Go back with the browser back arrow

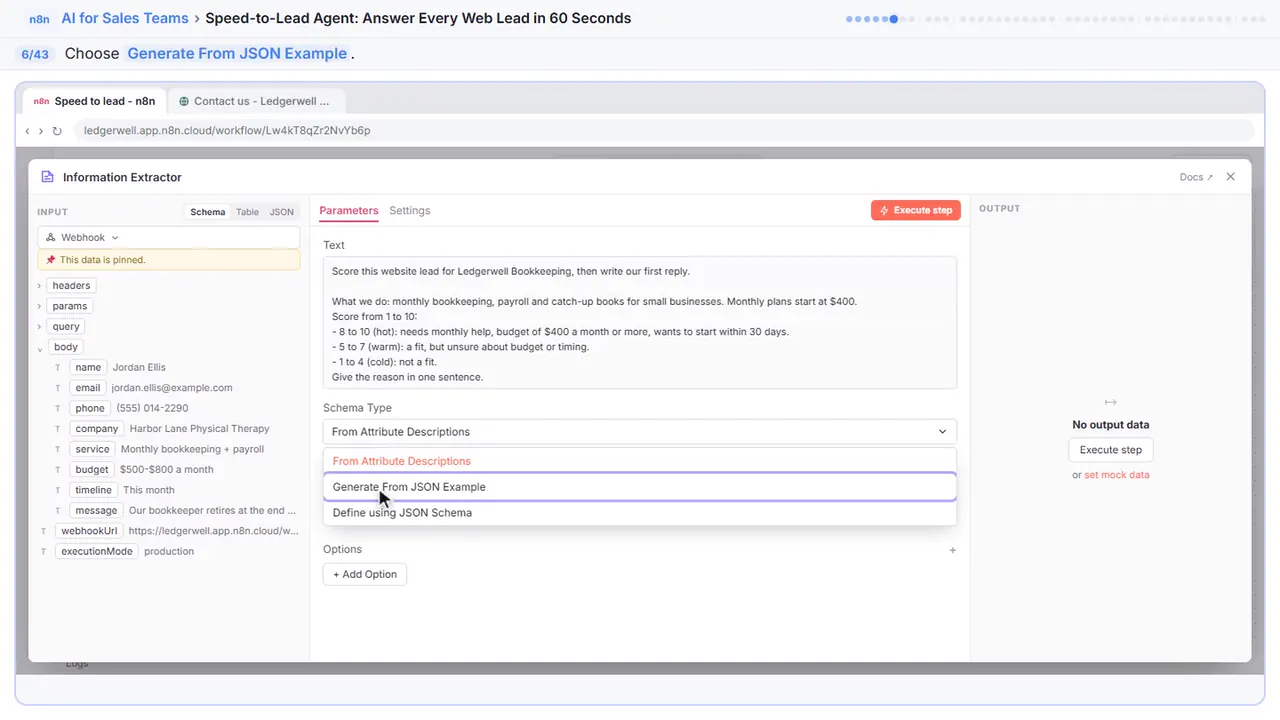(x=27, y=131)
